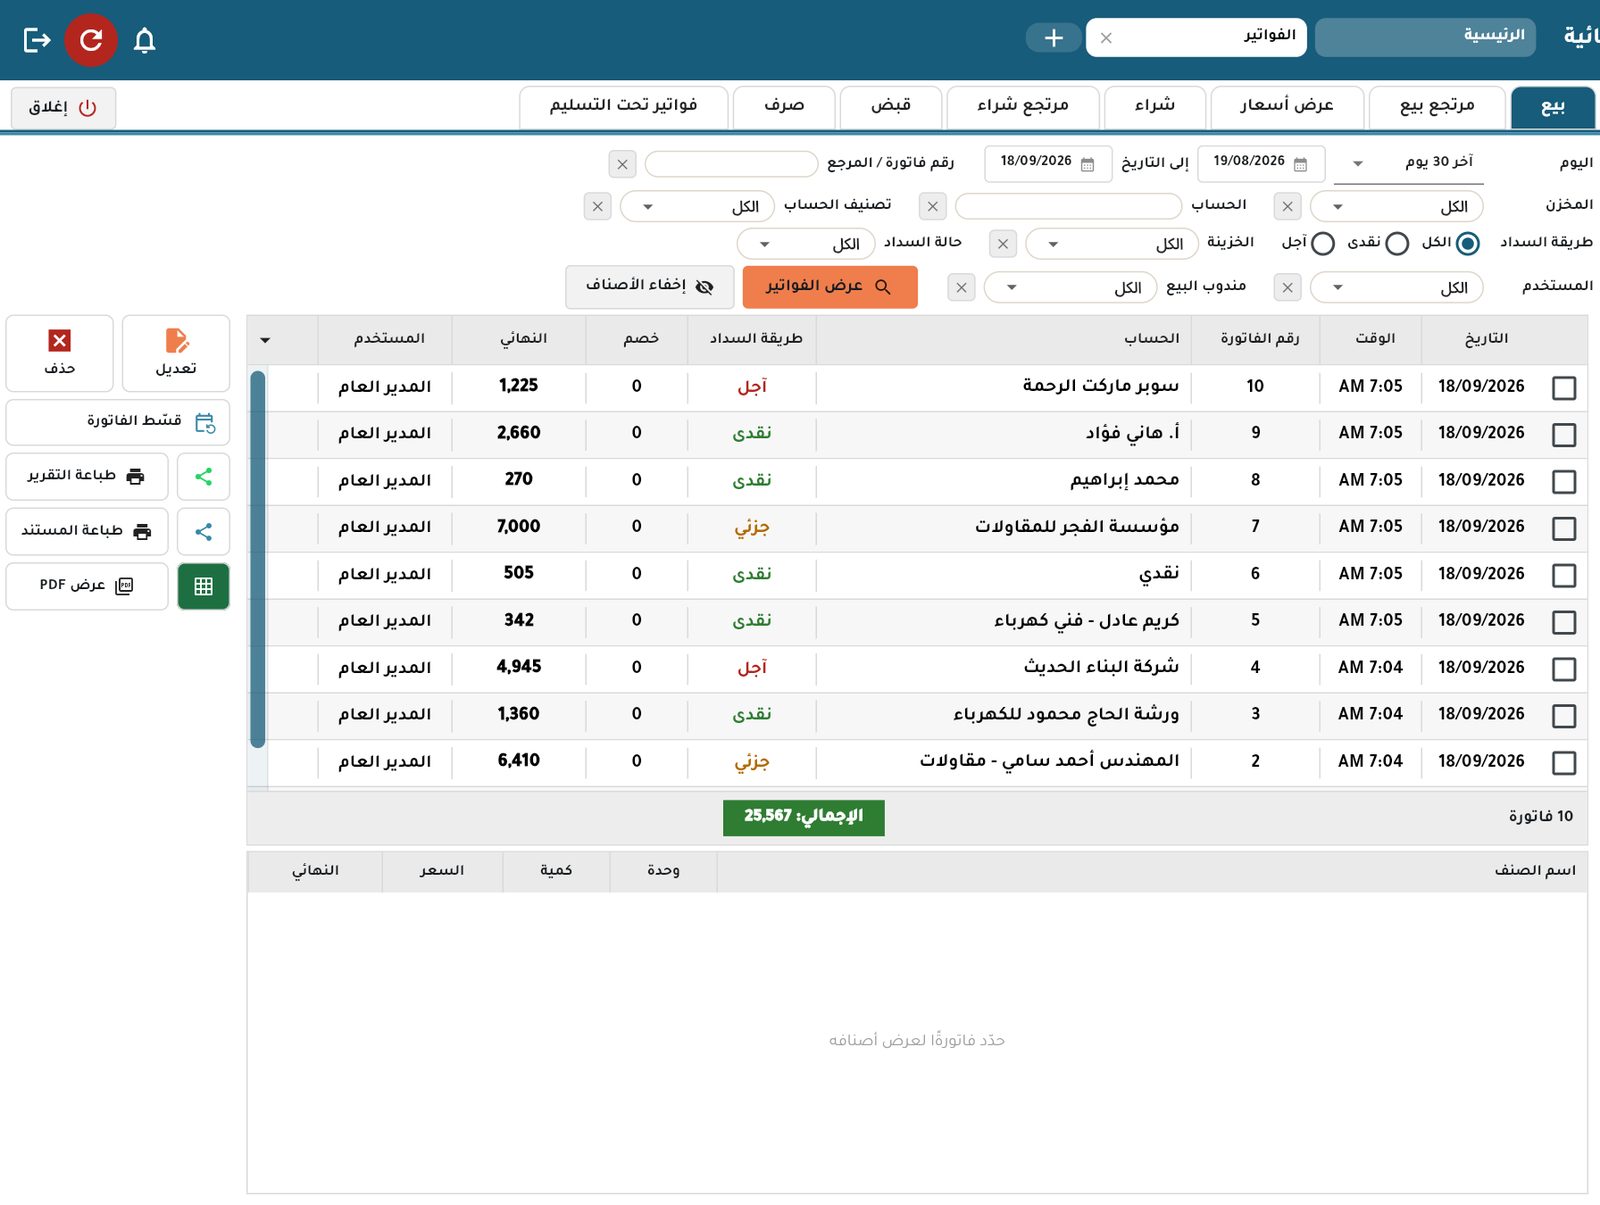Add a new tab with plus button

(1053, 38)
